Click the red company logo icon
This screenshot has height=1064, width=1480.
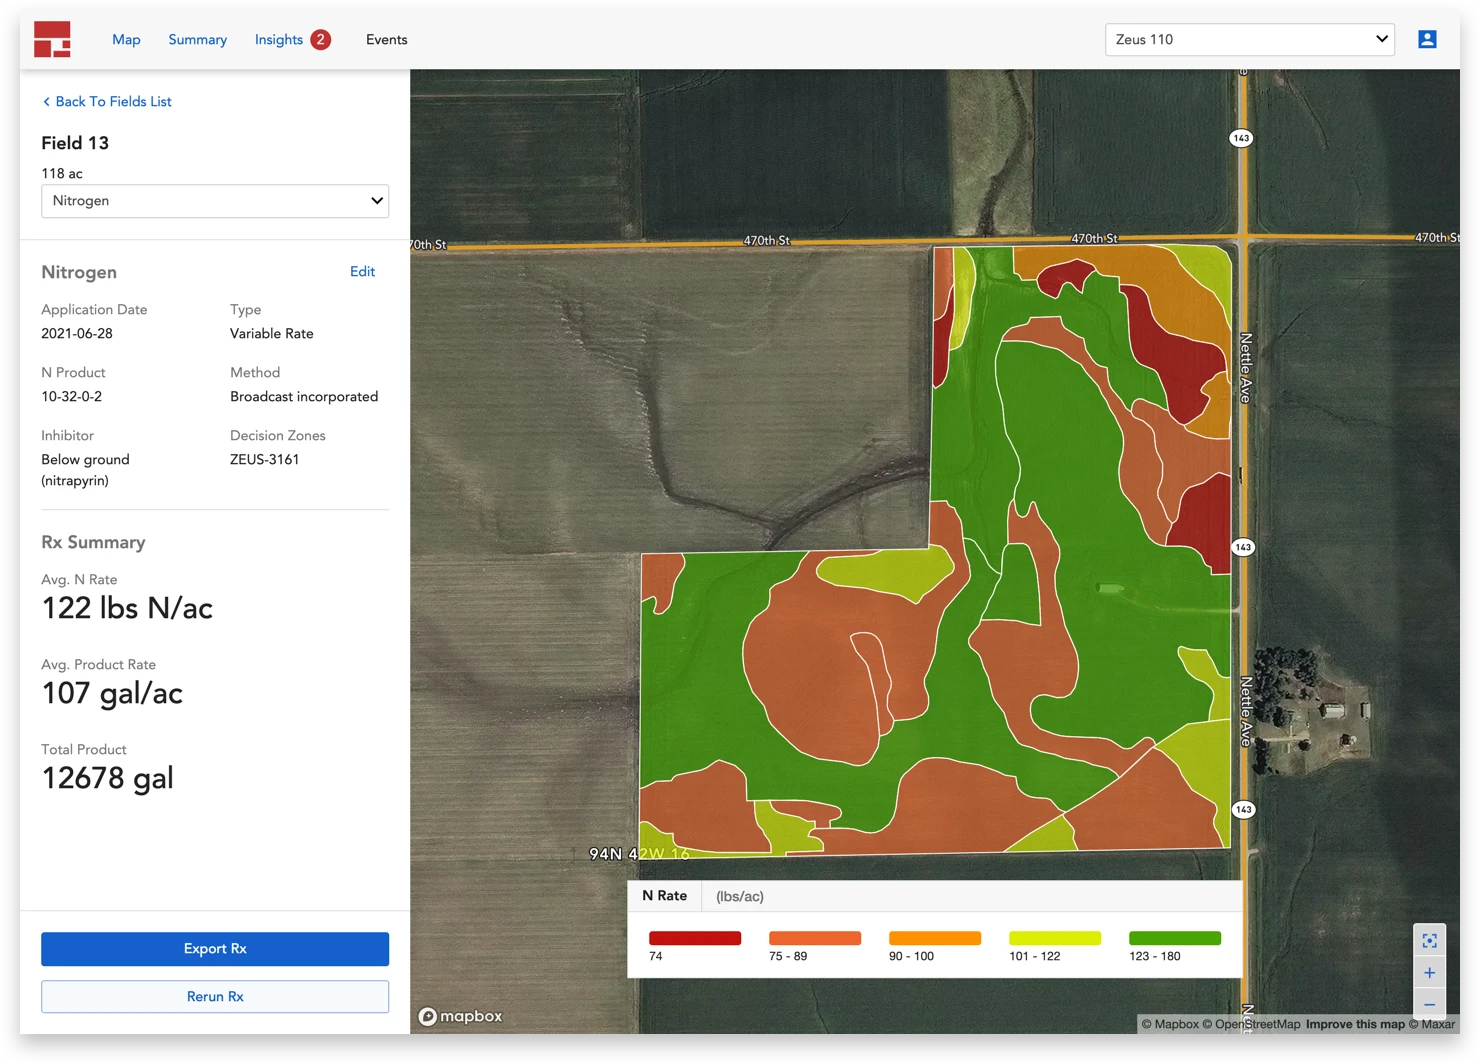point(52,40)
